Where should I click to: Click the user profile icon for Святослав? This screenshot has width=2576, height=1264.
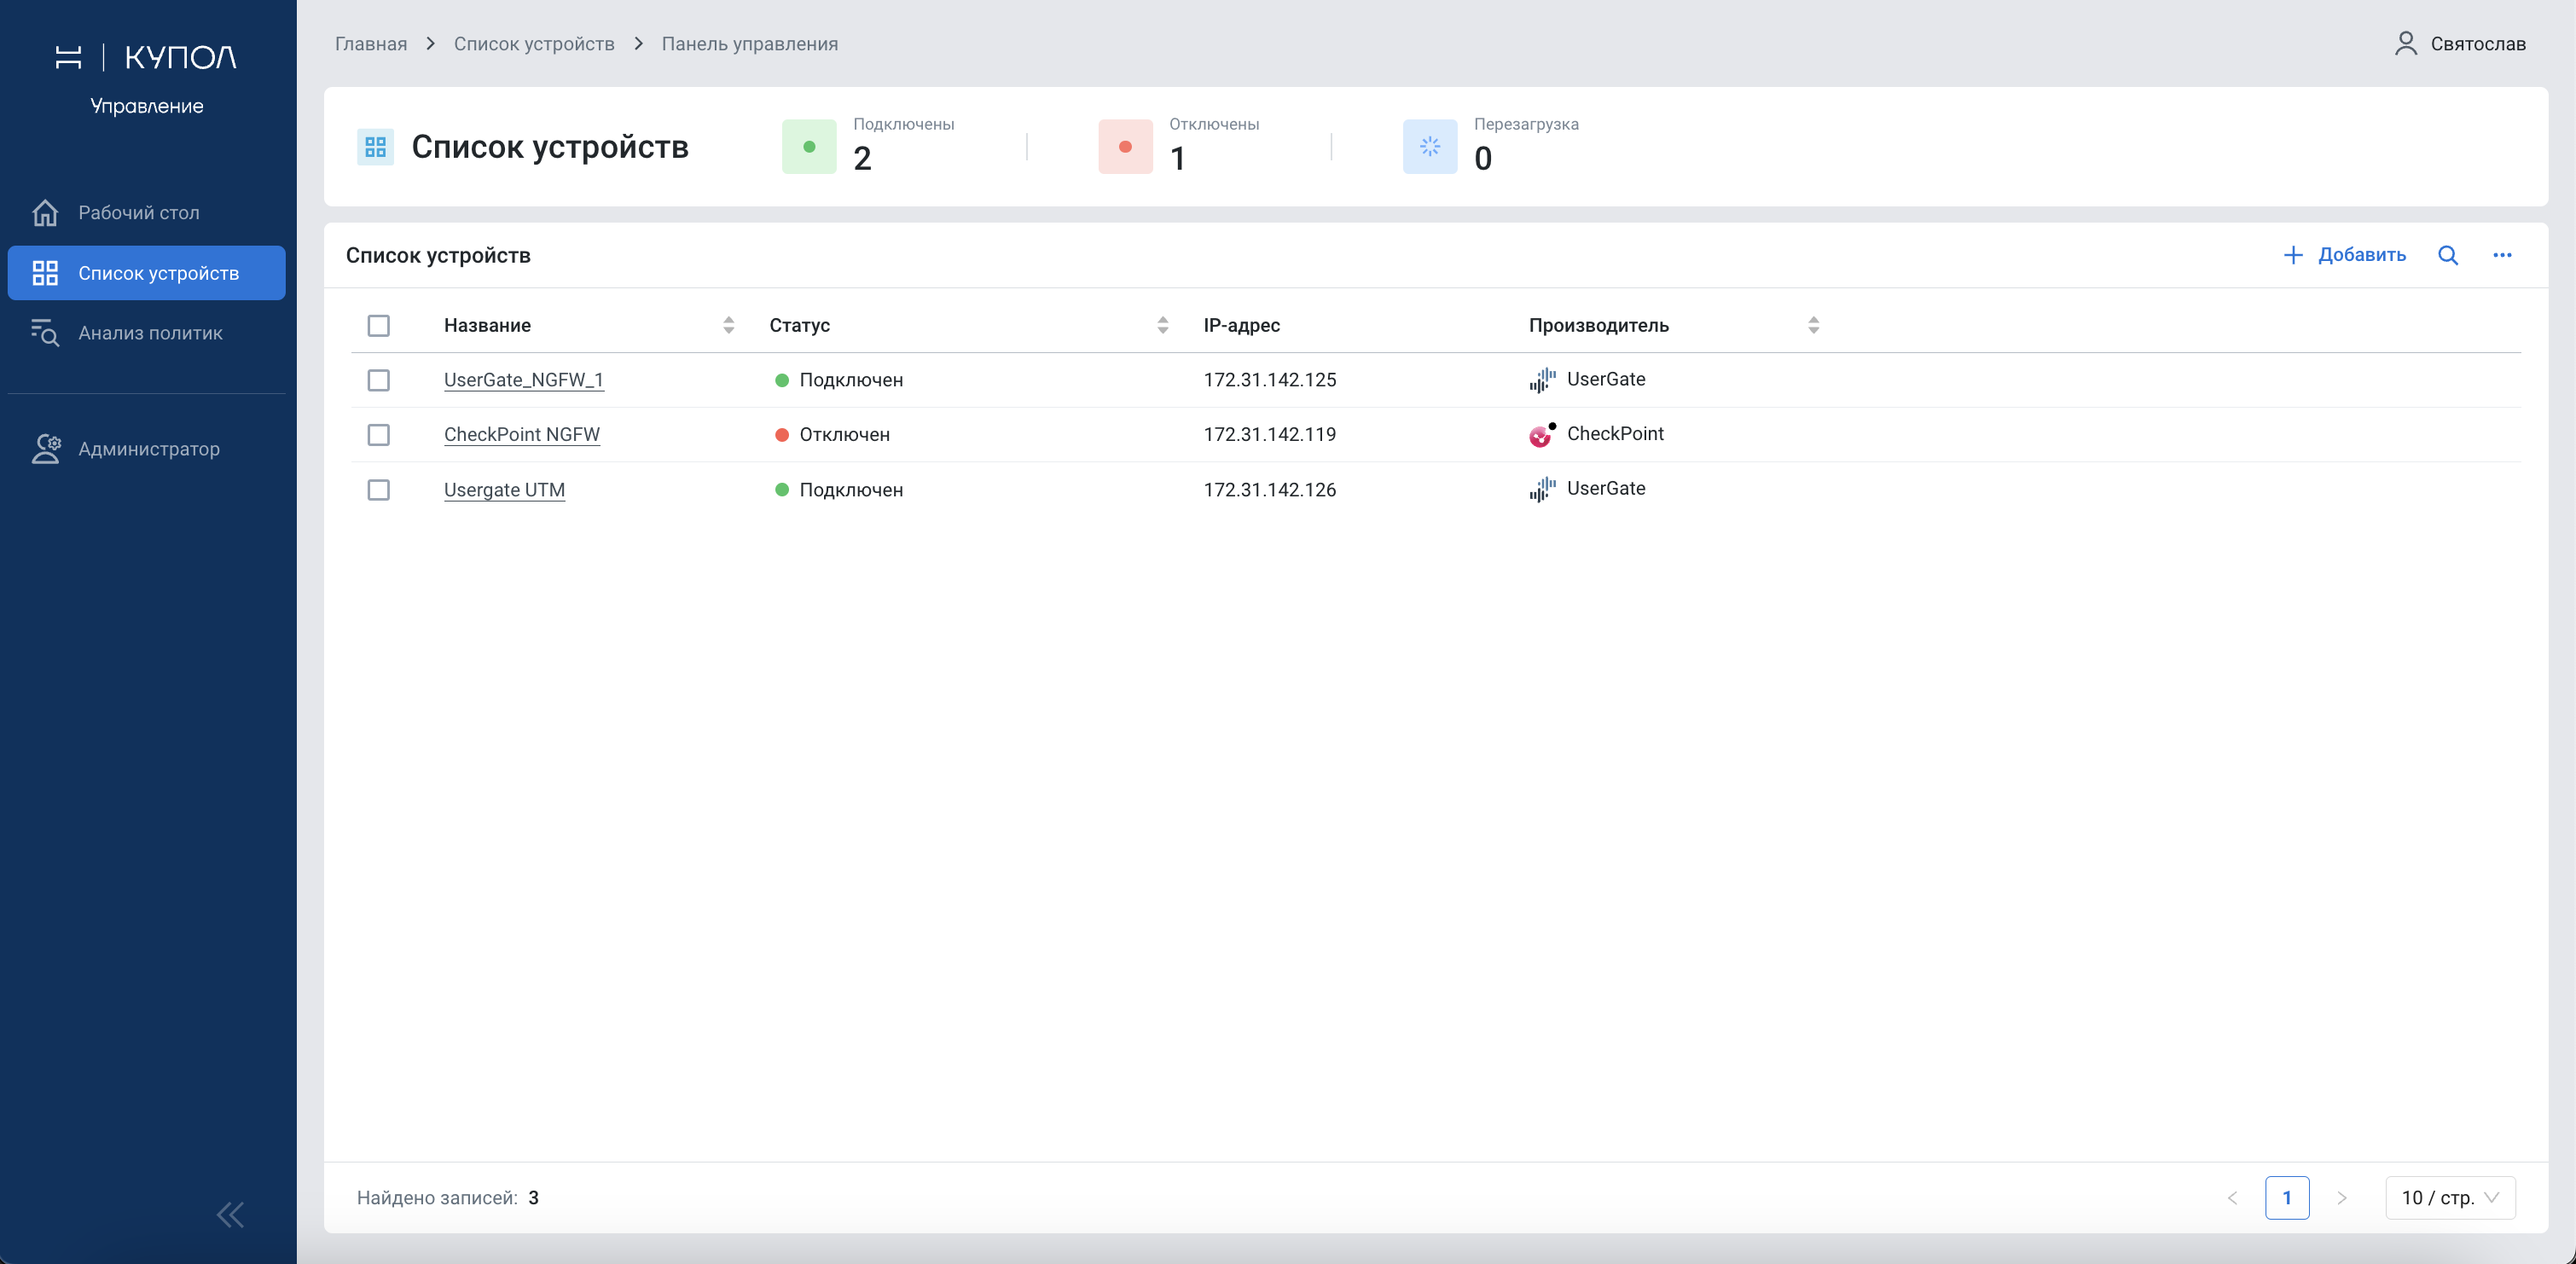(x=2405, y=43)
